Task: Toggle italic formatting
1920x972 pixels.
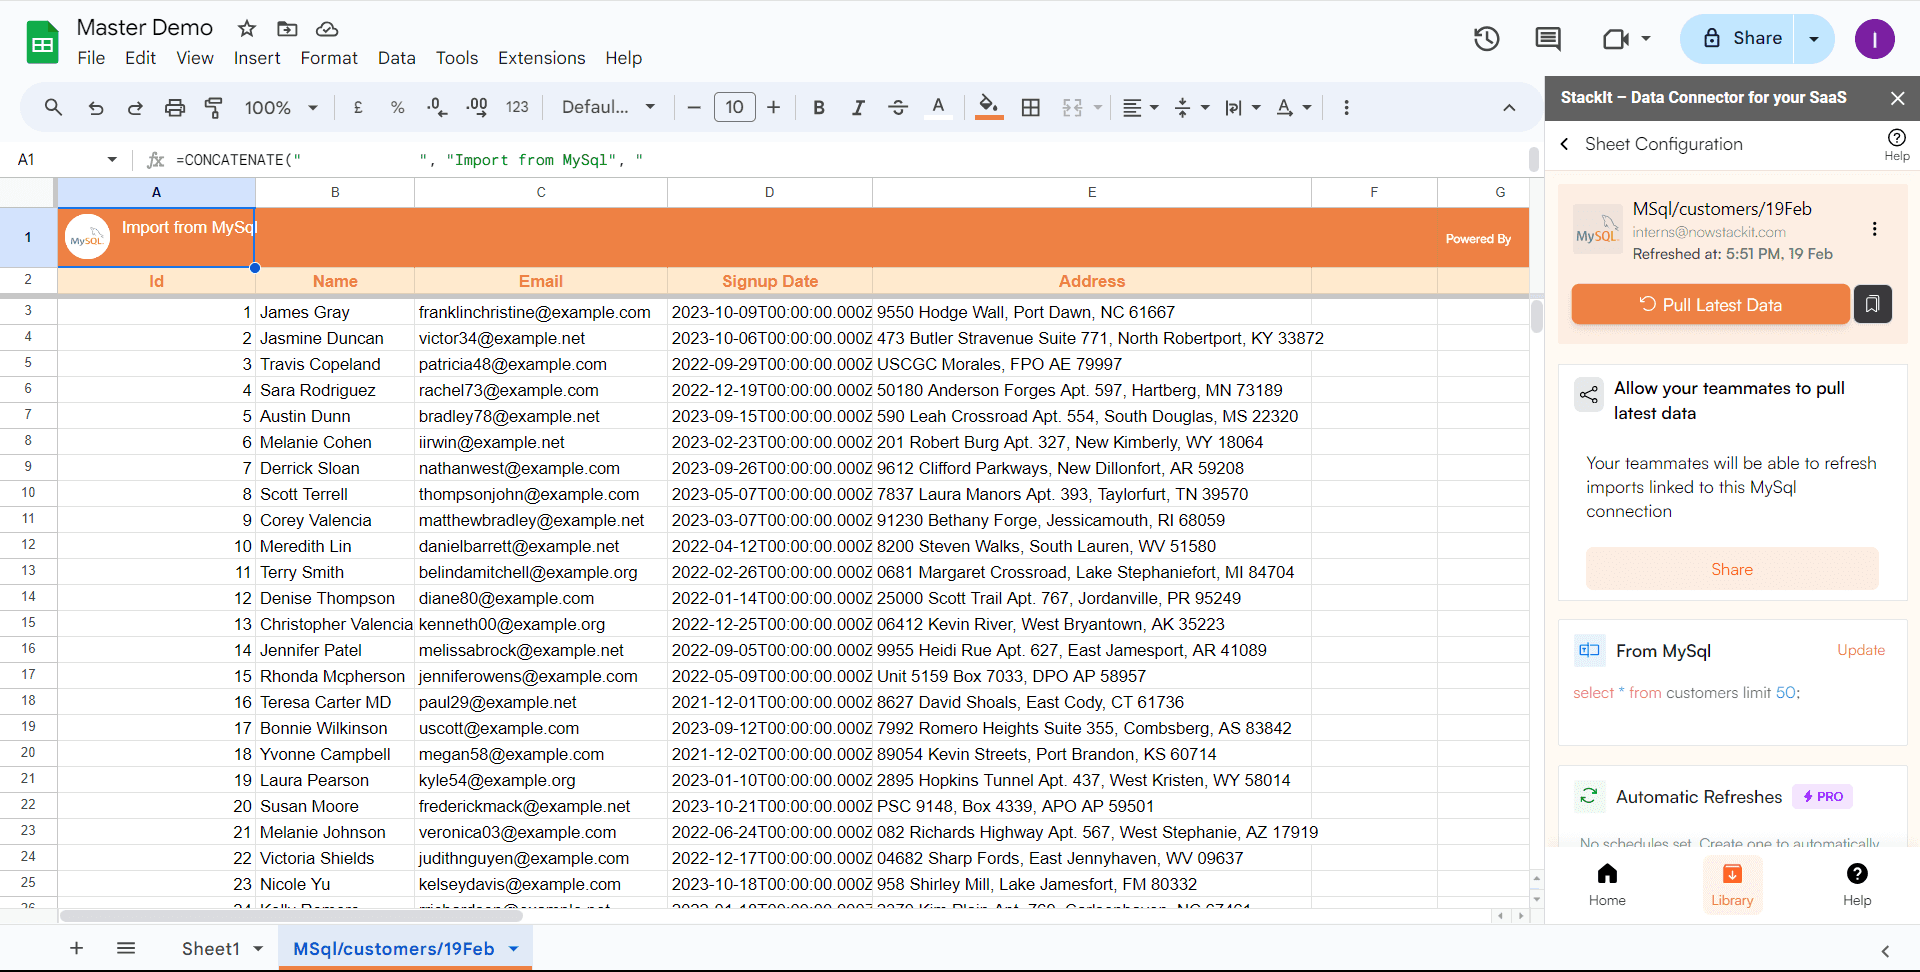Action: 858,107
